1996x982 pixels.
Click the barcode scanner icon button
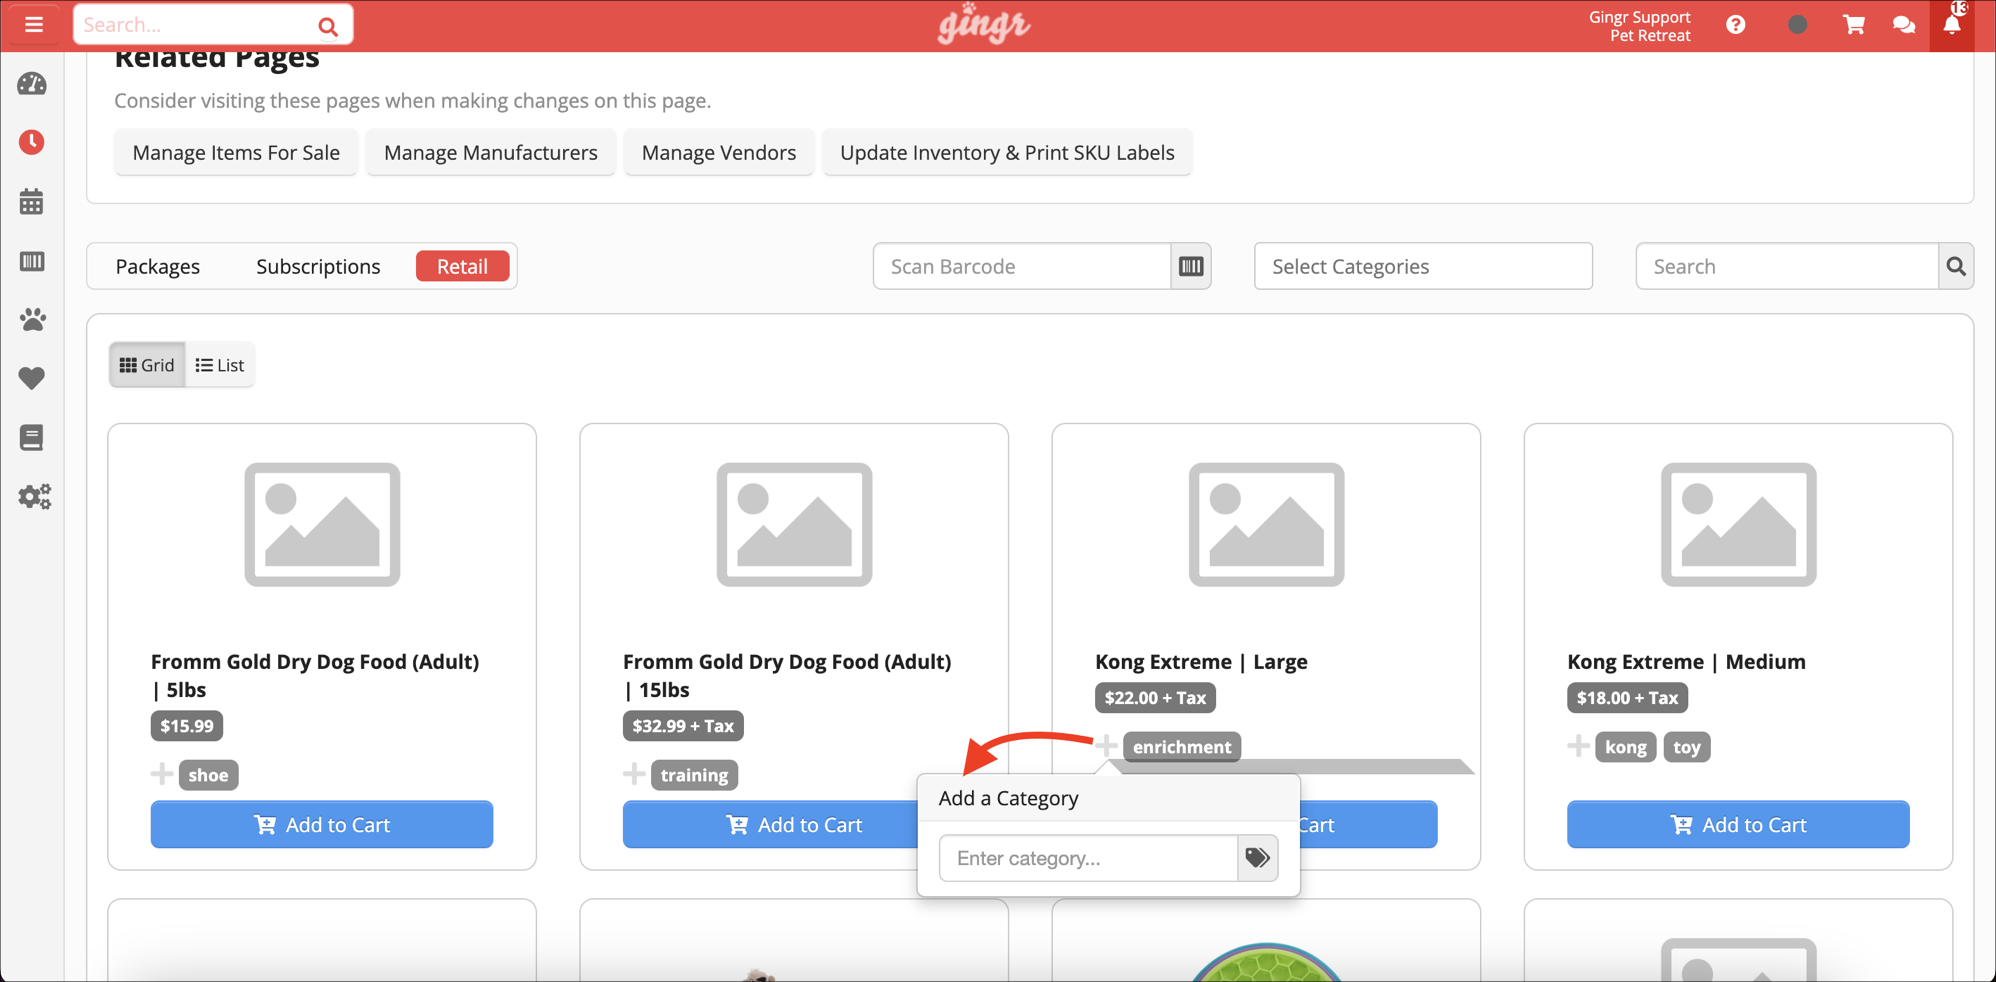pyautogui.click(x=1191, y=266)
